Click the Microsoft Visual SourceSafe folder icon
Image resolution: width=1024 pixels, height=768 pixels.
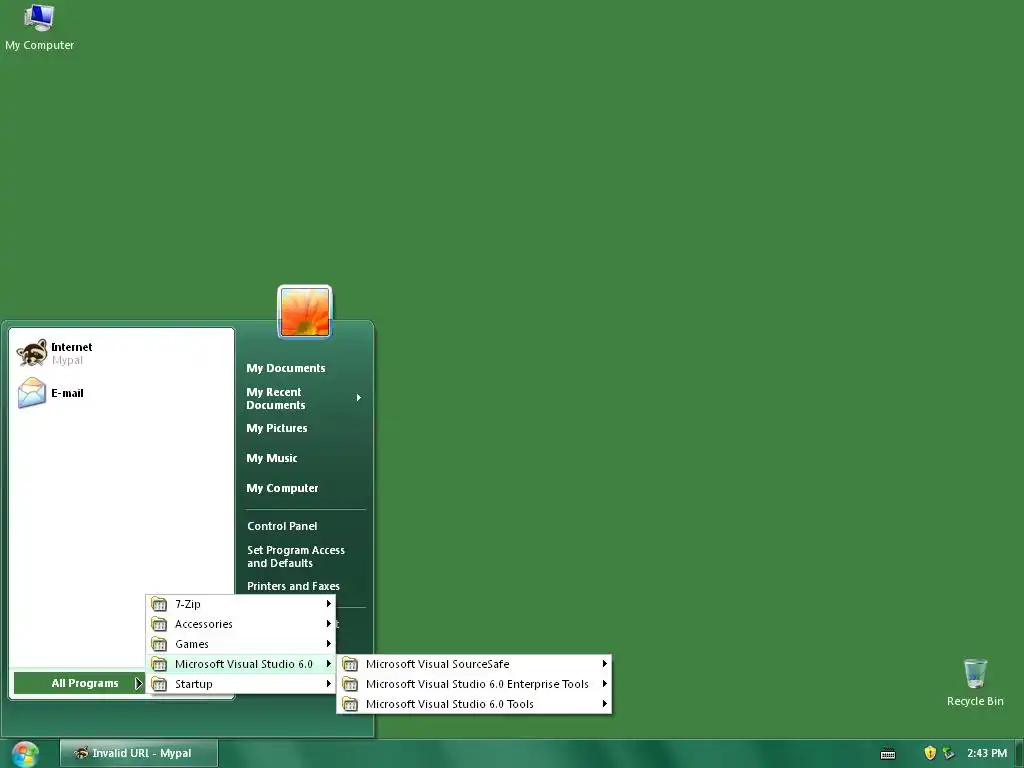click(x=350, y=664)
